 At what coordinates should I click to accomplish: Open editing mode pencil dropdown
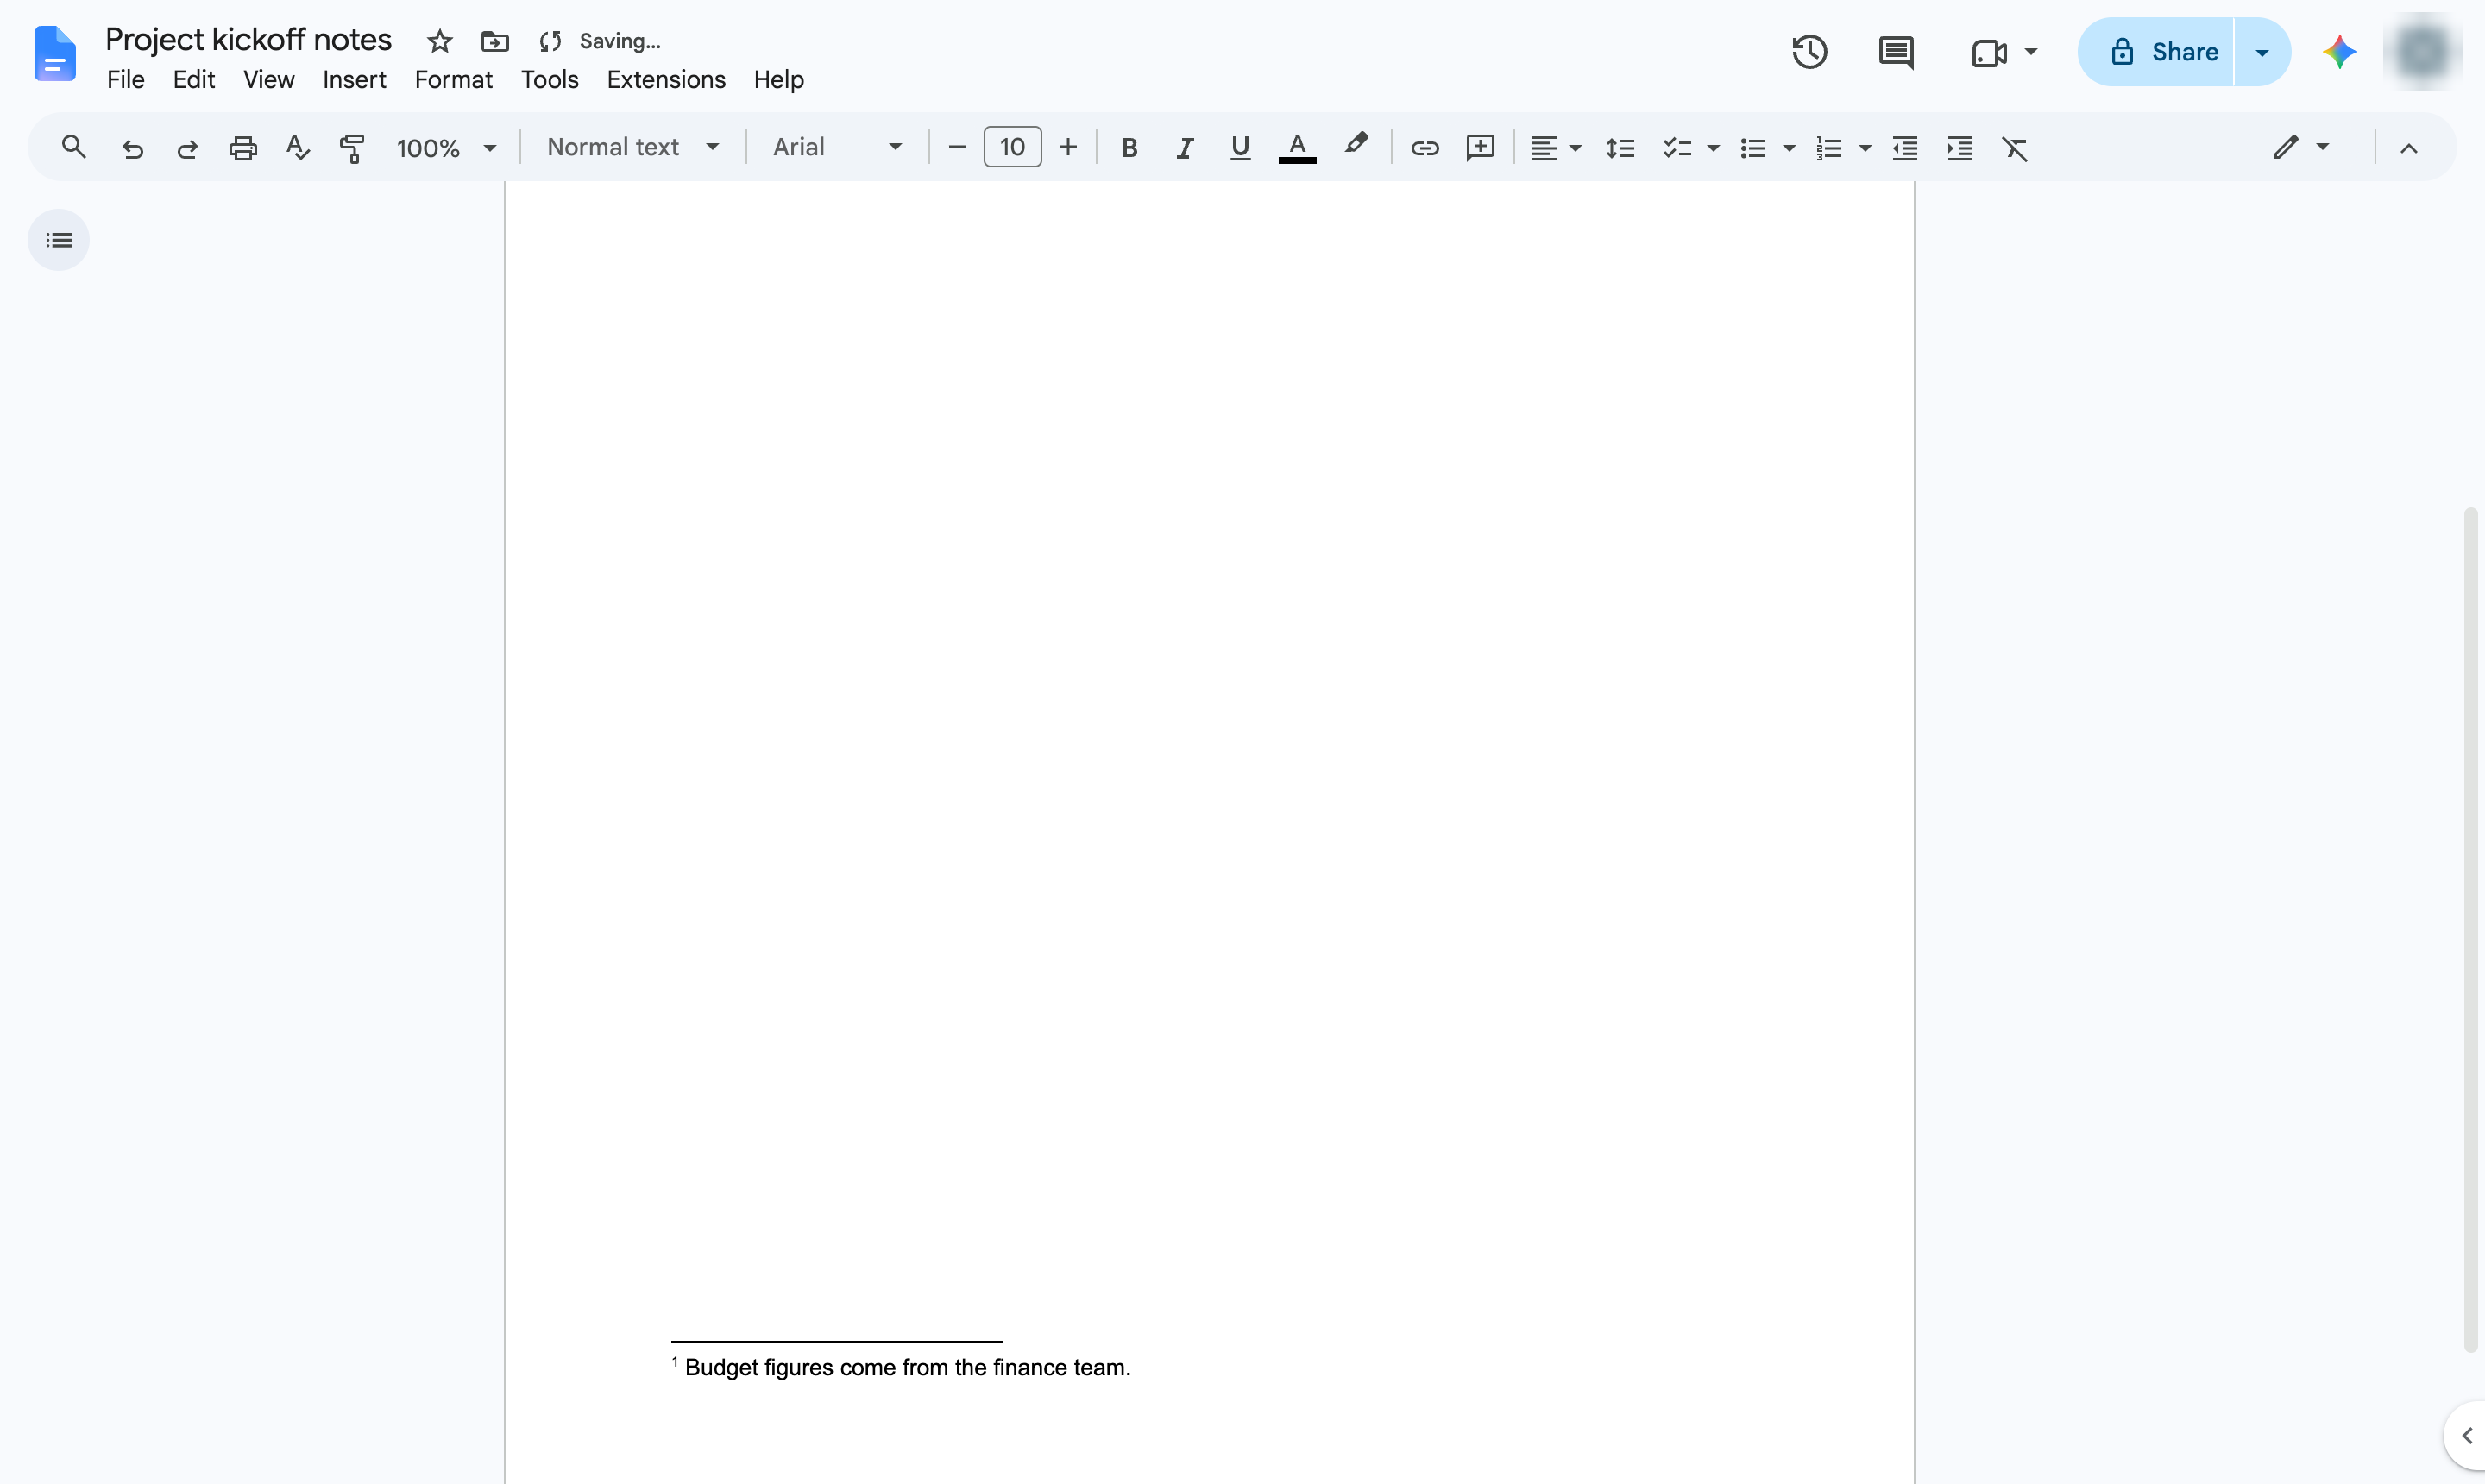tap(2301, 147)
